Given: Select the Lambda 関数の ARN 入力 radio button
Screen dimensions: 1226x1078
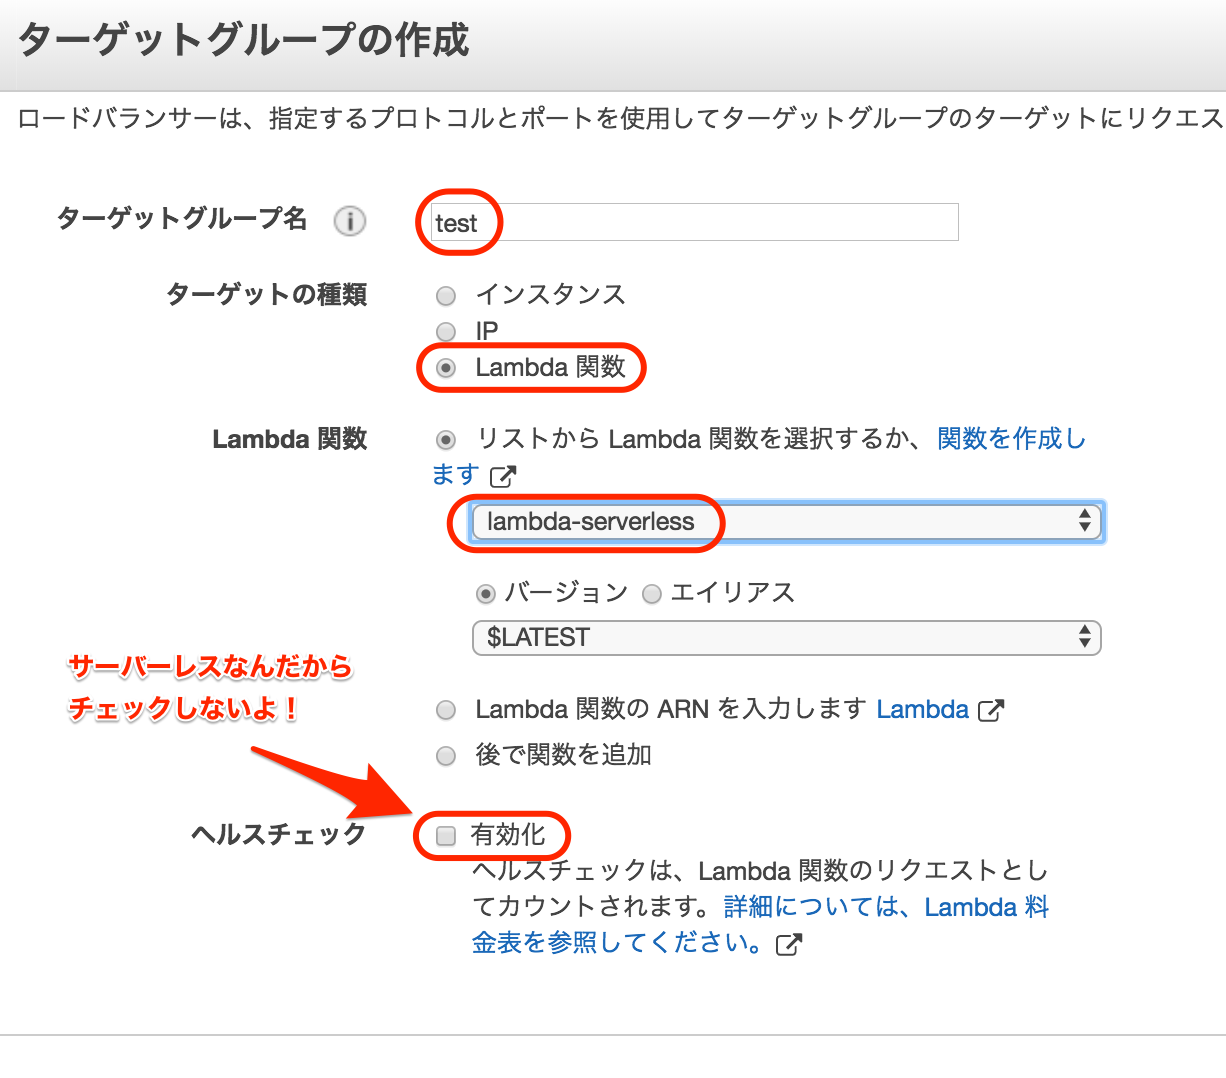Looking at the screenshot, I should [x=445, y=709].
